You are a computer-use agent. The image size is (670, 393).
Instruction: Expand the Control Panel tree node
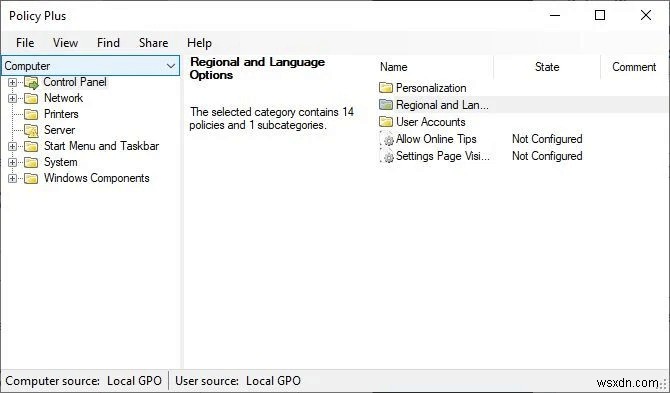(x=12, y=82)
